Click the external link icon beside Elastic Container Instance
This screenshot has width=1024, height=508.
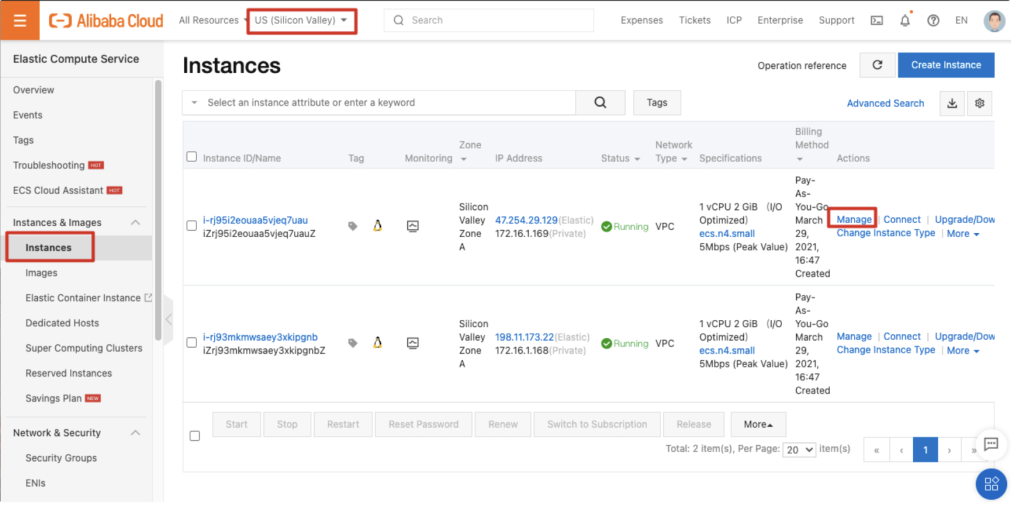pyautogui.click(x=148, y=298)
